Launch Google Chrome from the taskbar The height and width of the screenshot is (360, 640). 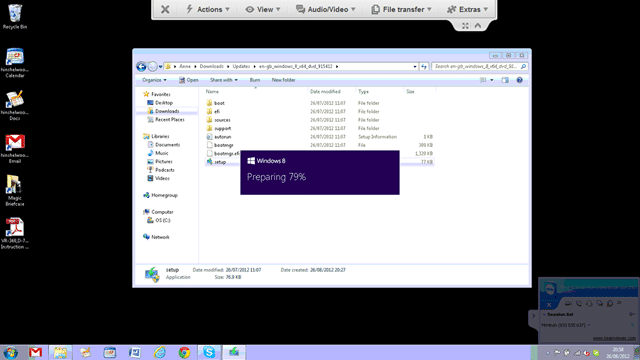click(184, 352)
